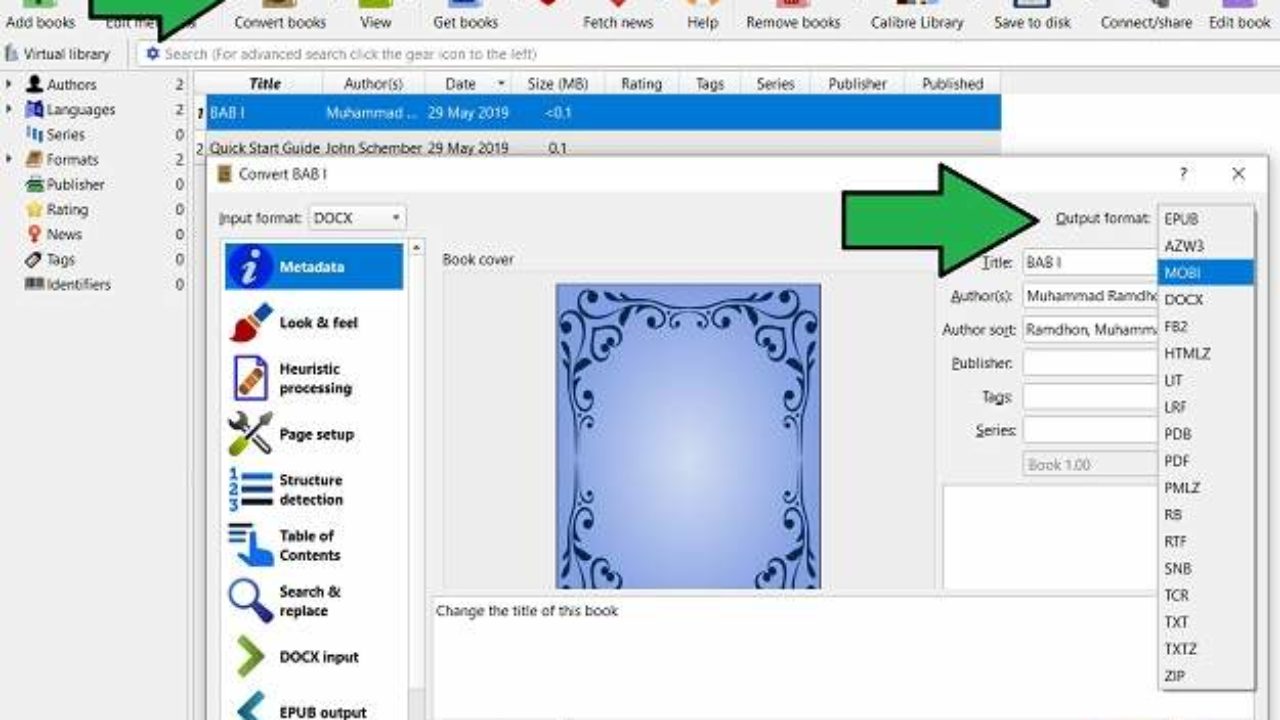Expand the Languages tree node
Image resolution: width=1280 pixels, height=720 pixels.
(10, 110)
